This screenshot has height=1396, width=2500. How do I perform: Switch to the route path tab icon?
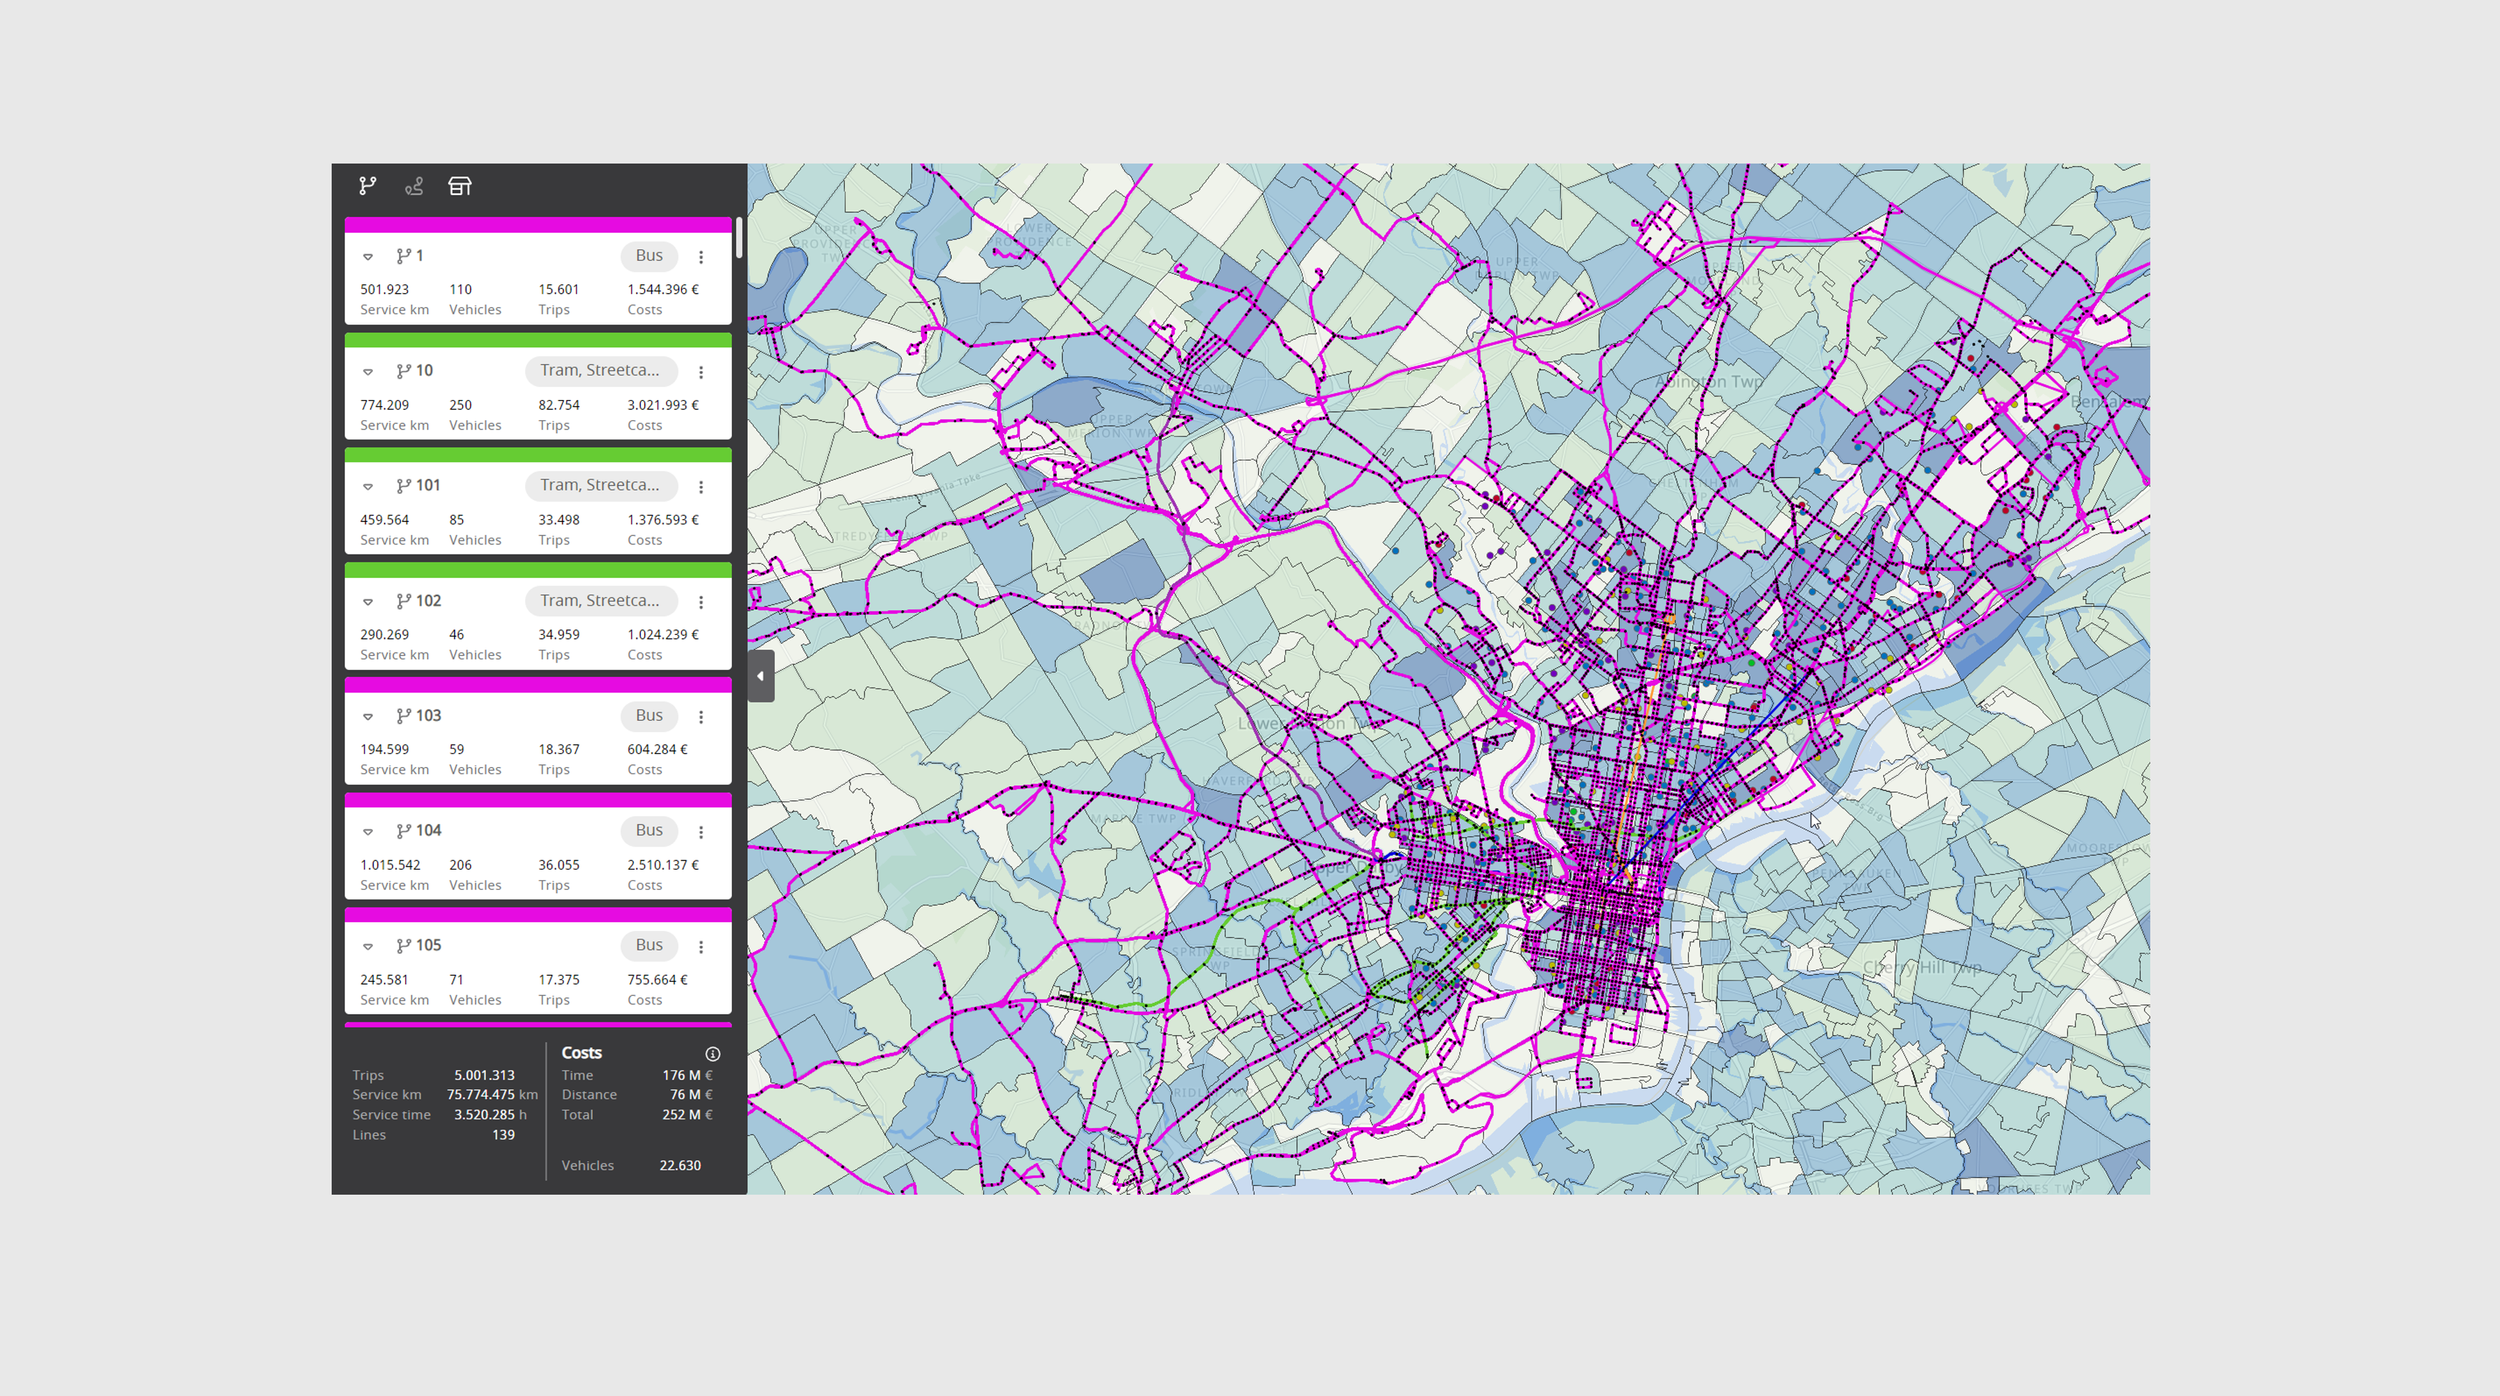tap(414, 186)
